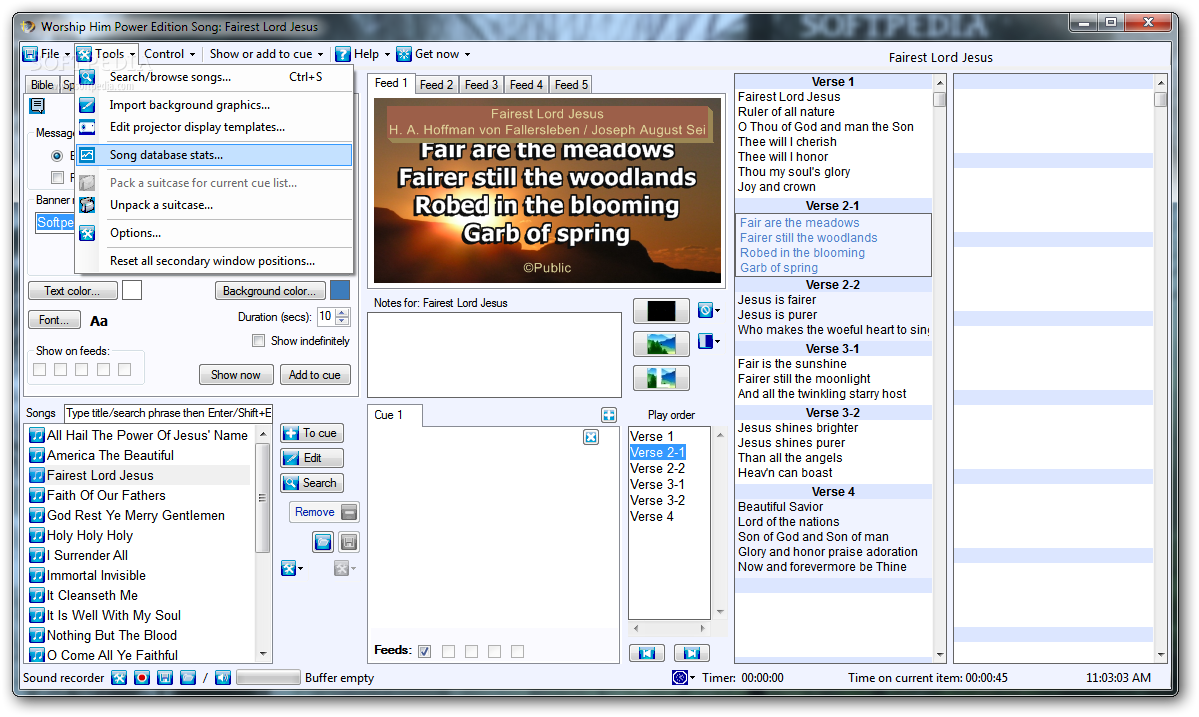Click the Remove button's minus icon
This screenshot has width=1199, height=717.
(x=349, y=512)
